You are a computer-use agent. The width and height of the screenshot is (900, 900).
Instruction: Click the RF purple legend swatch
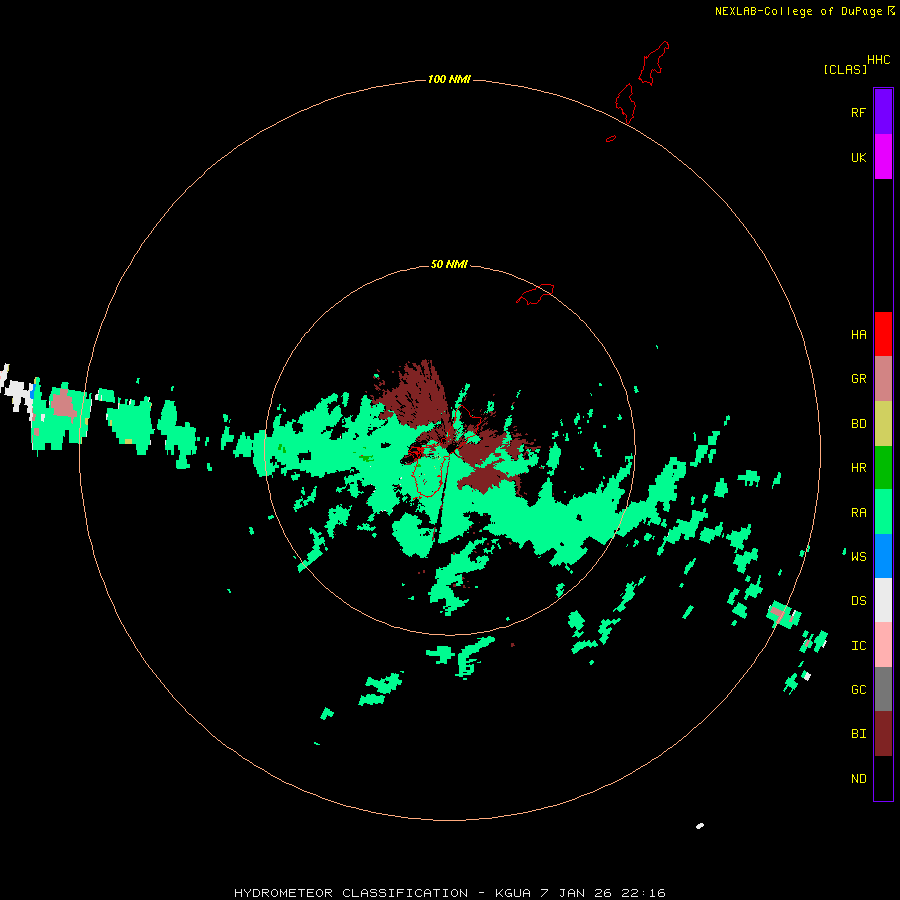[x=883, y=112]
